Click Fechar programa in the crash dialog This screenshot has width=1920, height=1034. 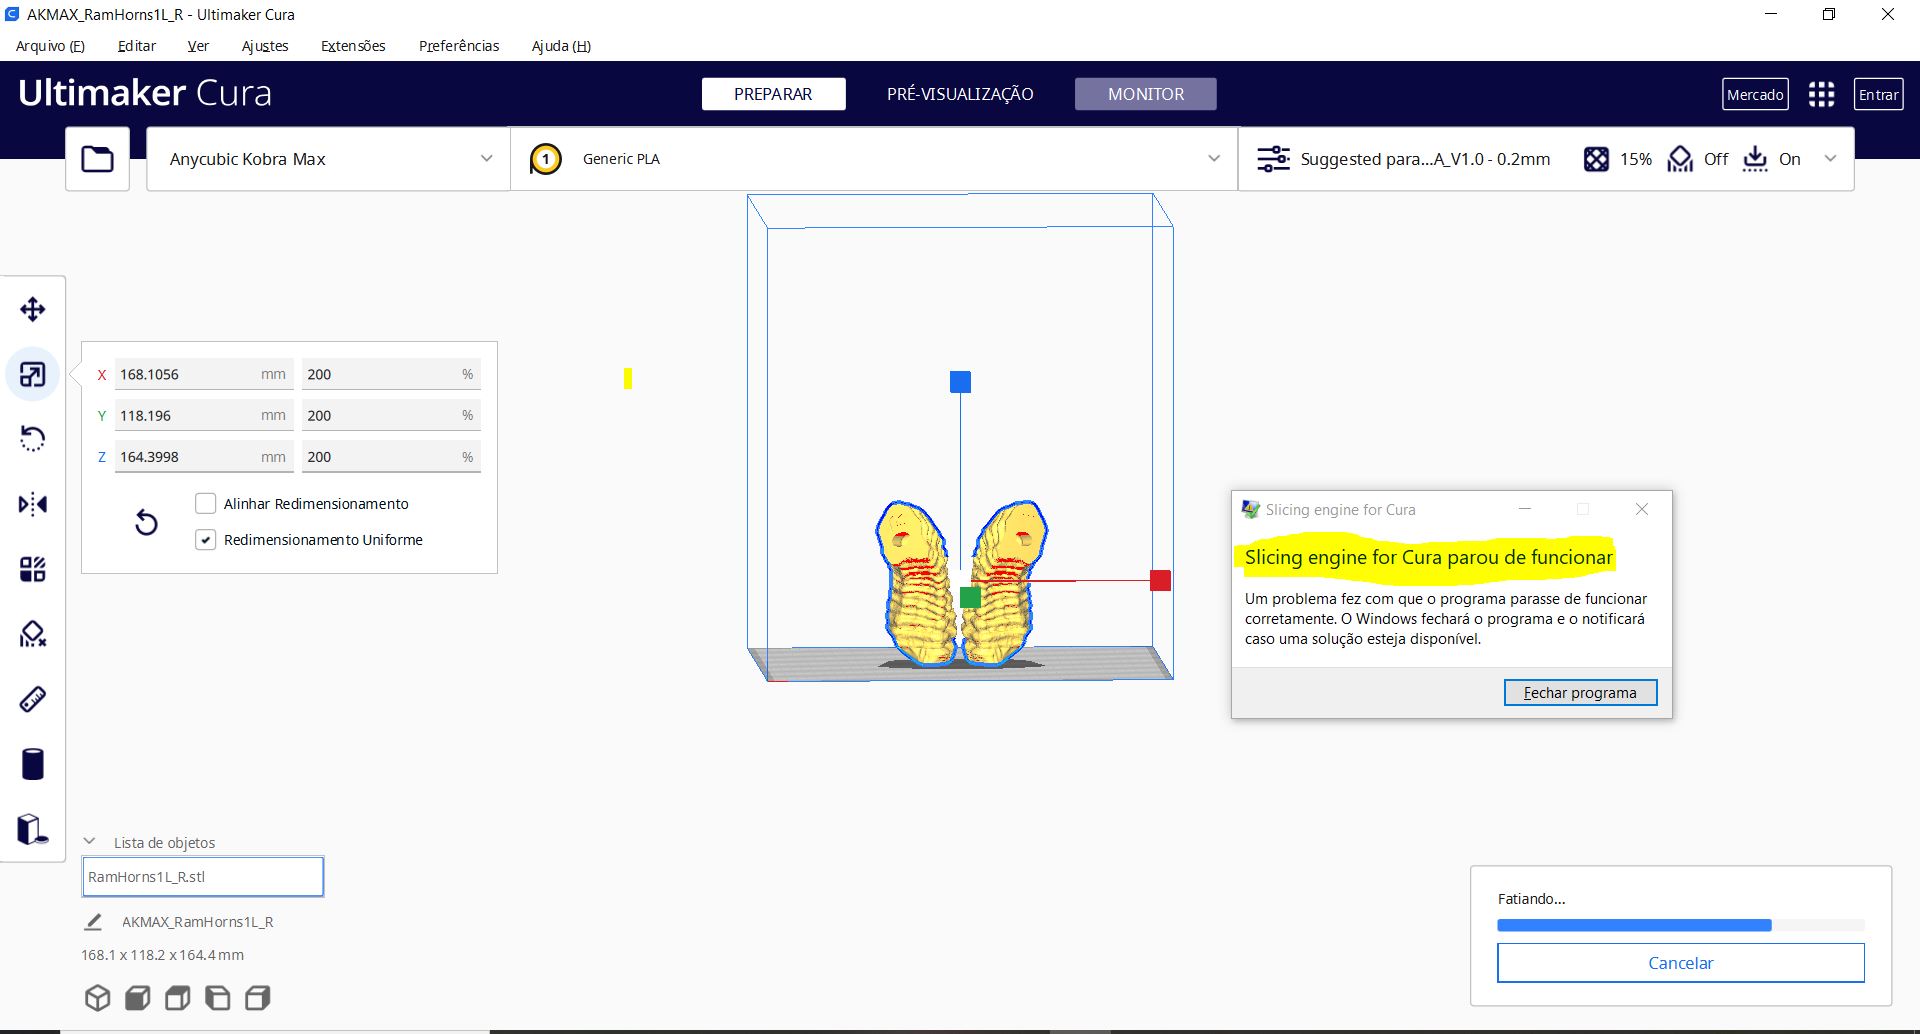(x=1580, y=692)
